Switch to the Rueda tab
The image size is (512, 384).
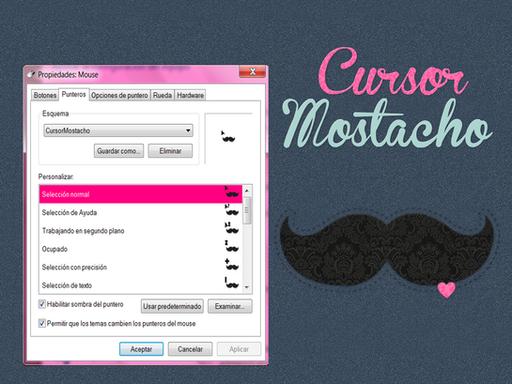click(162, 95)
